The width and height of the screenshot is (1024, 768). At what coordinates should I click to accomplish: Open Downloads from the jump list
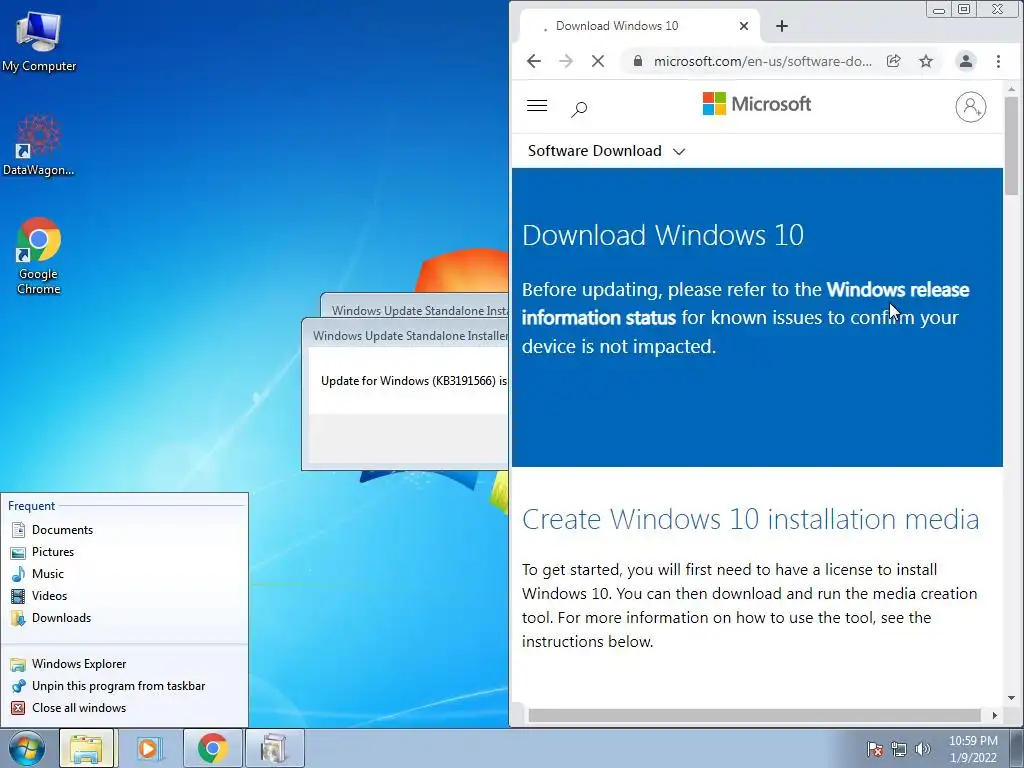pyautogui.click(x=124, y=618)
